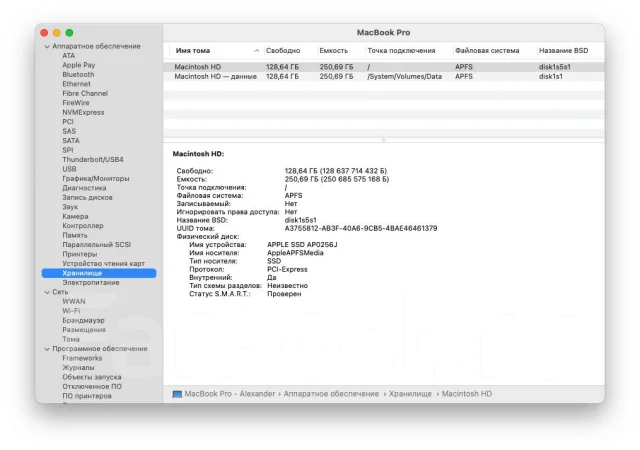Sort by Имя тома column
This screenshot has width=640, height=450.
[193, 51]
